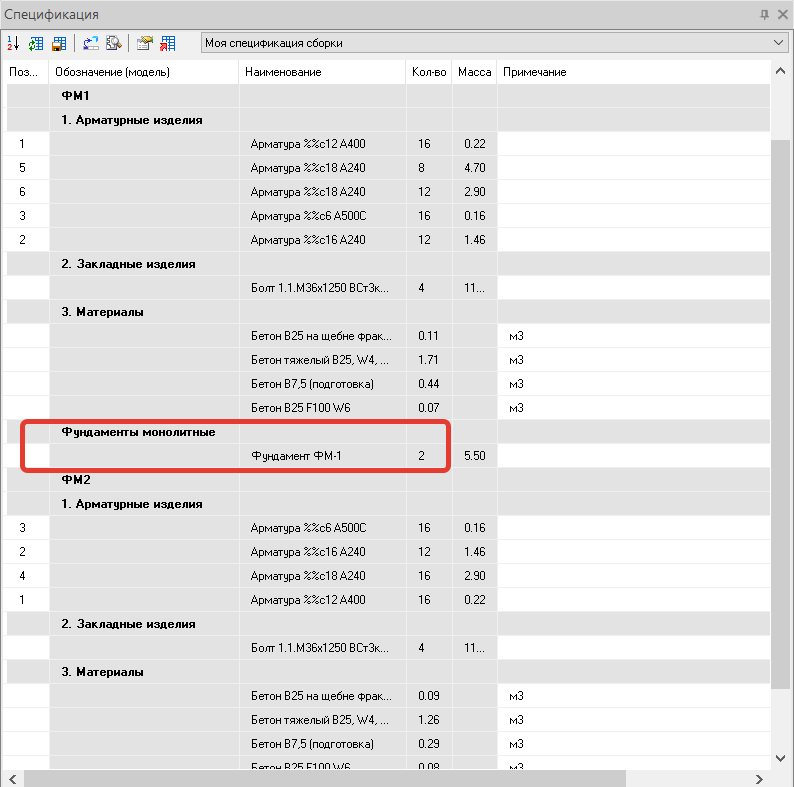This screenshot has height=787, width=794.
Task: Pin the Спецификация panel with the pushpin
Action: pos(764,14)
